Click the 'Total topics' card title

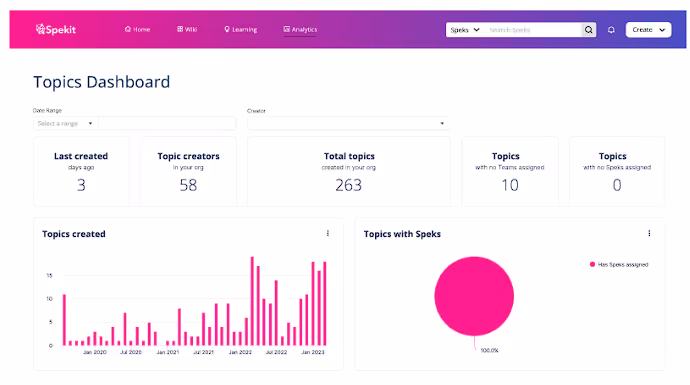click(349, 156)
